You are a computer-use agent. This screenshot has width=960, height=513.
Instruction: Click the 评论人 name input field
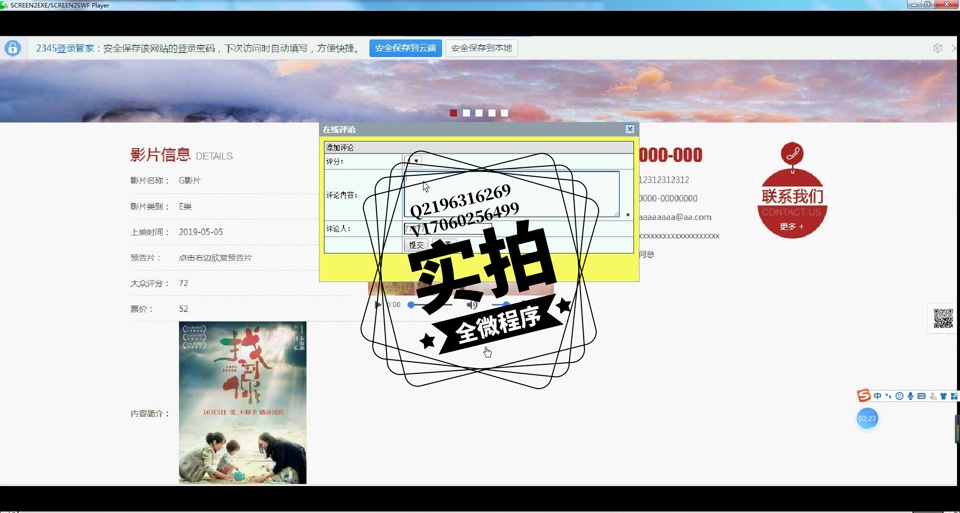[x=447, y=228]
